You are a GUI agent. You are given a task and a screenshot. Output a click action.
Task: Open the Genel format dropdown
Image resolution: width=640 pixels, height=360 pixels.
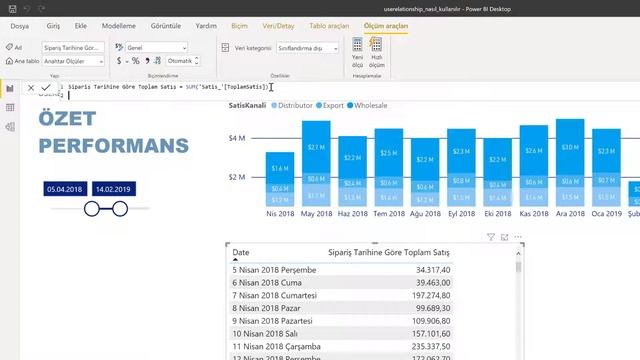pyautogui.click(x=156, y=48)
